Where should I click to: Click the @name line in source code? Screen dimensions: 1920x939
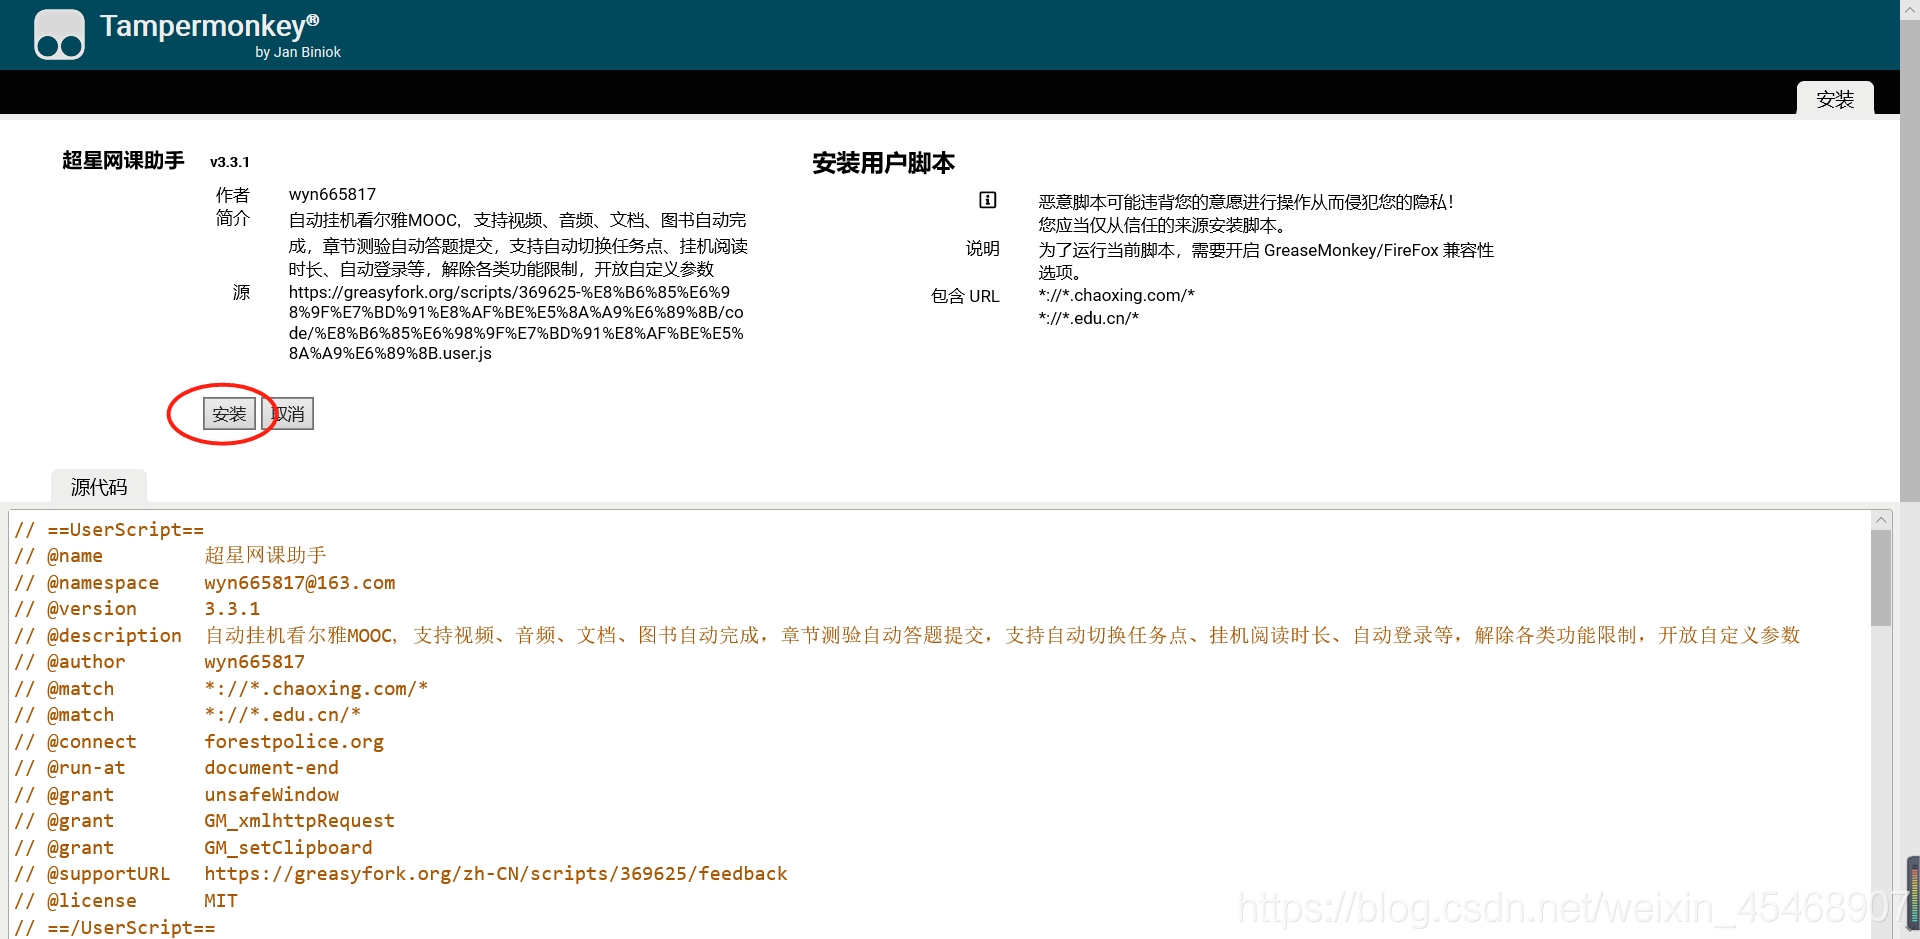pos(171,556)
